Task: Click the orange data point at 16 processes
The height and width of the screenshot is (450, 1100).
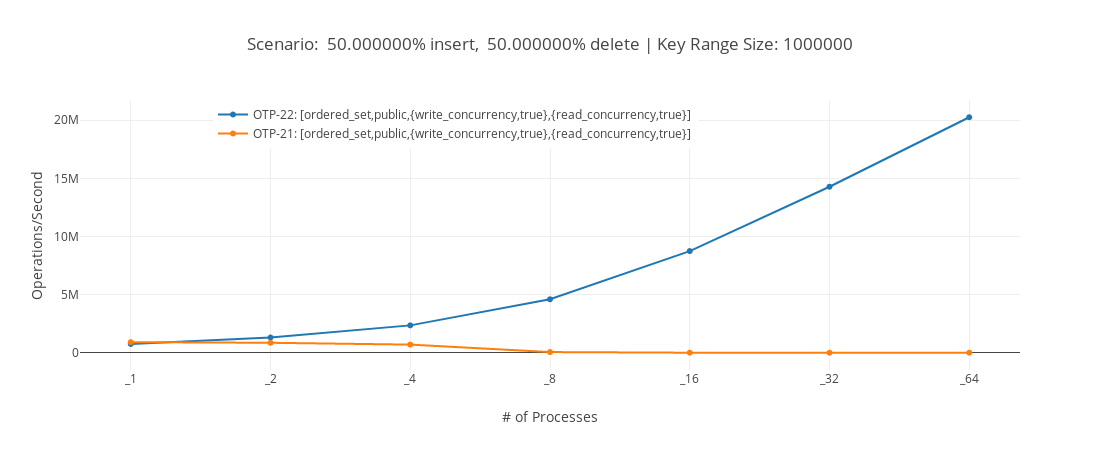Action: [689, 353]
